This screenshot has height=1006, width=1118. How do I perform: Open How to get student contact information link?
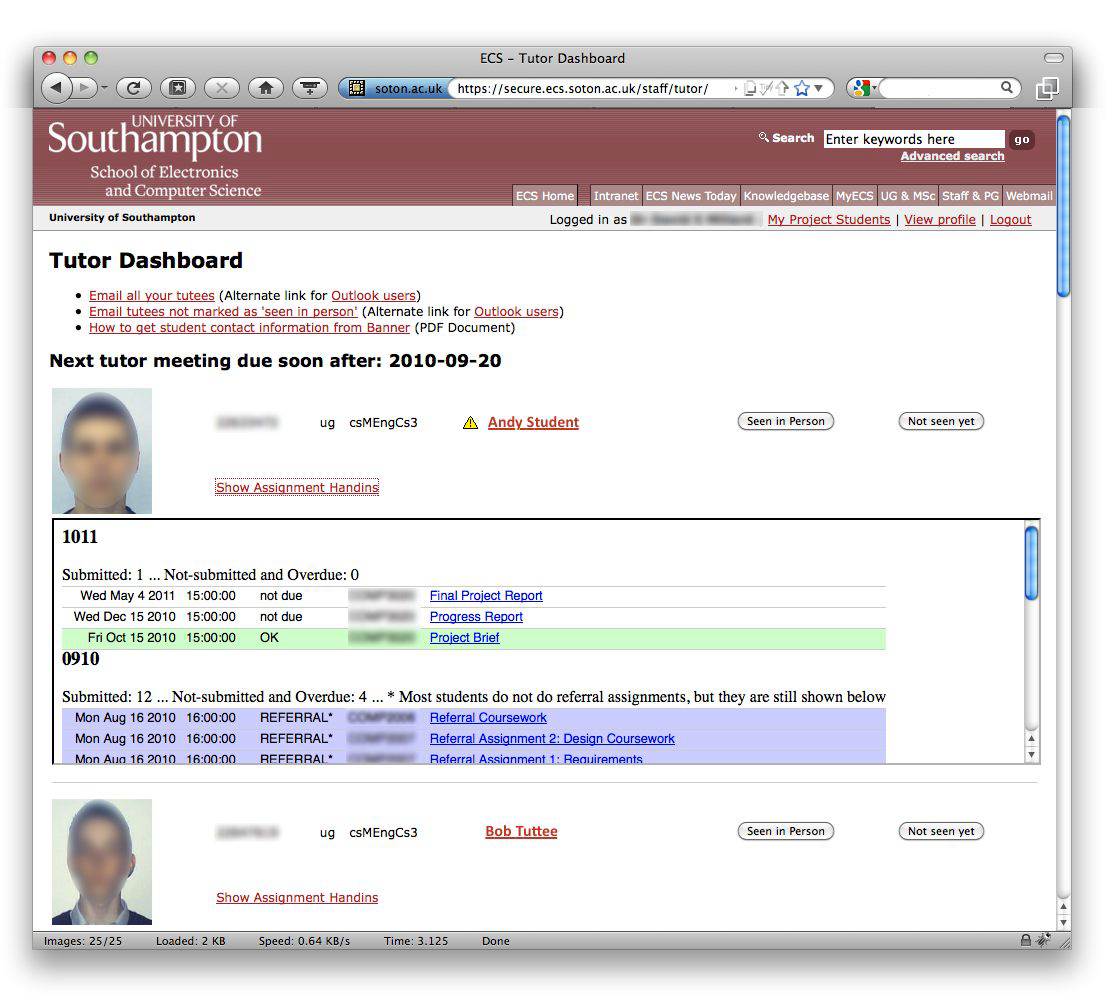click(249, 327)
